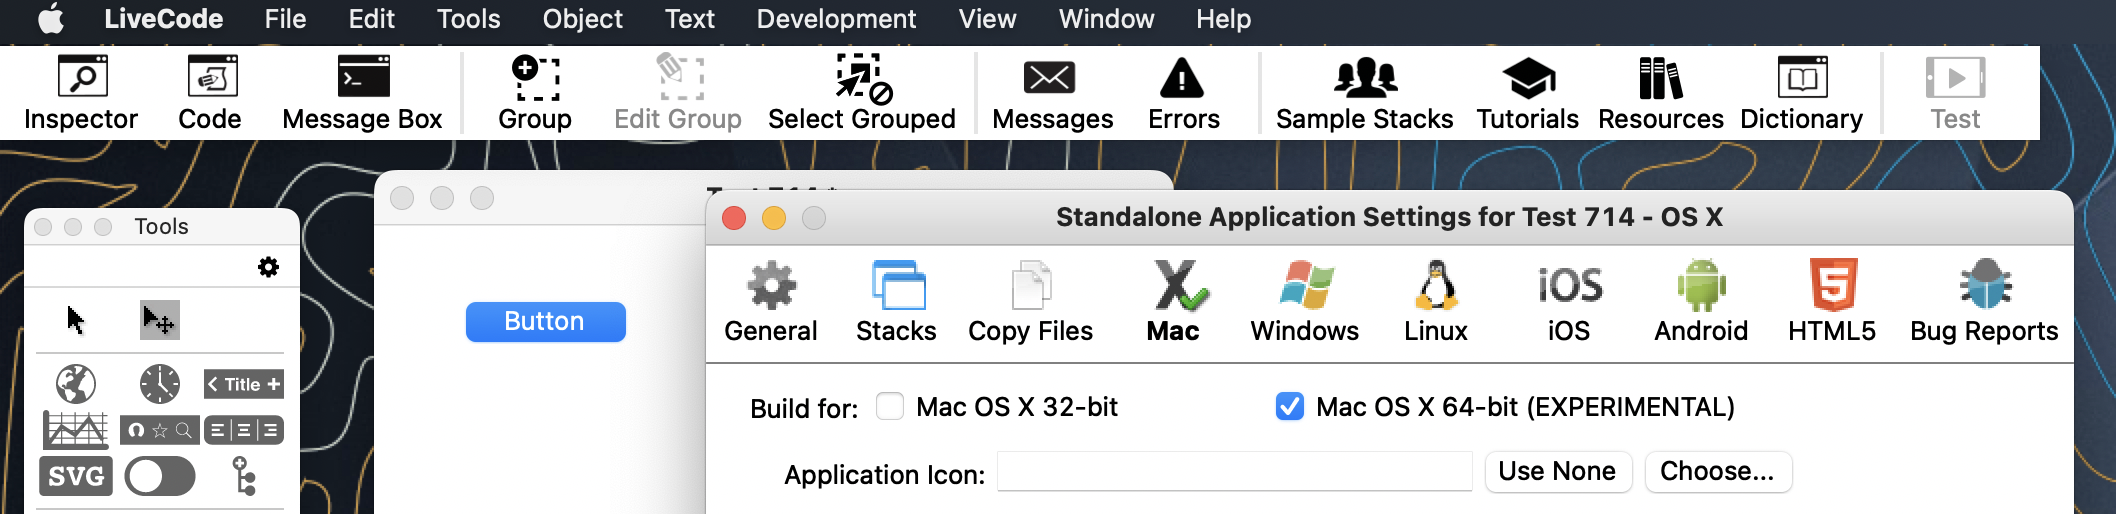This screenshot has height=514, width=2116.
Task: Pick the Header Bar Title widget
Action: tap(244, 384)
